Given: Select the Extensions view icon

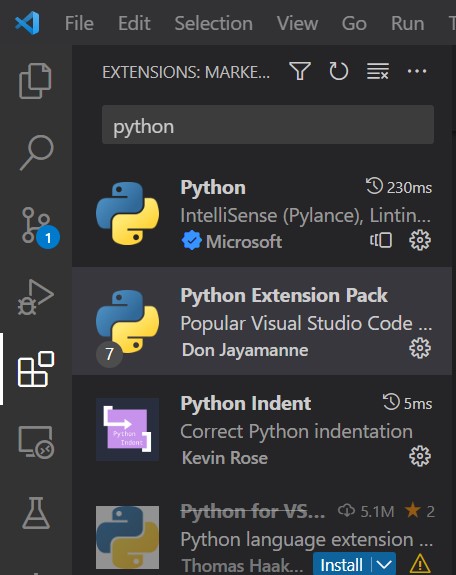Looking at the screenshot, I should pyautogui.click(x=36, y=369).
